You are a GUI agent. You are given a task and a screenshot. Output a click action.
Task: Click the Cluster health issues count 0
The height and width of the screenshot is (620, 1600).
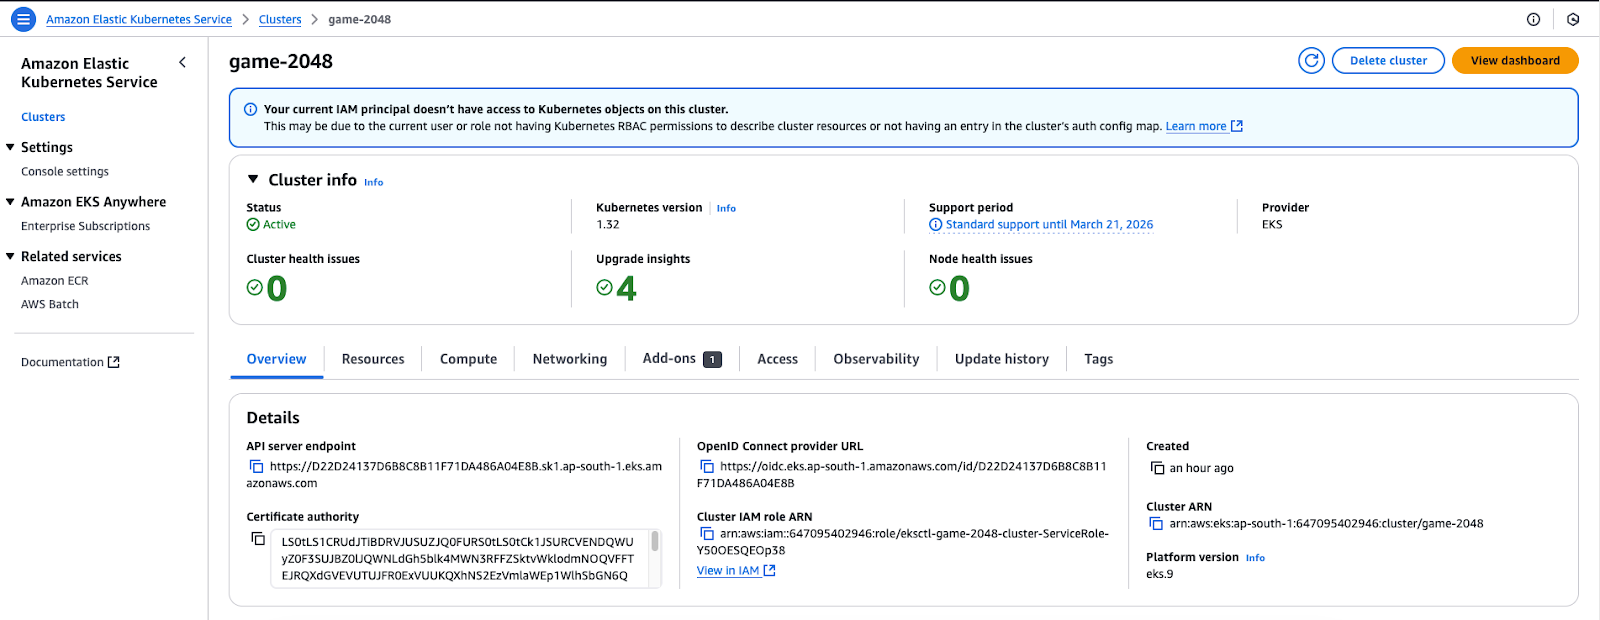coord(277,289)
